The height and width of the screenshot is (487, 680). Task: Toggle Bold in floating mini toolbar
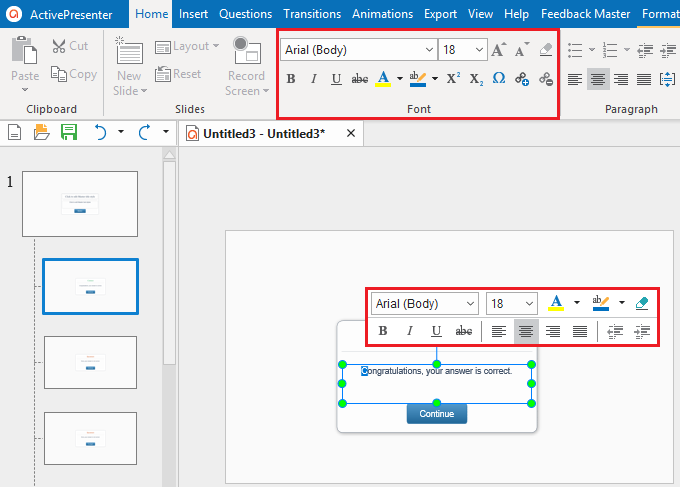click(x=382, y=331)
